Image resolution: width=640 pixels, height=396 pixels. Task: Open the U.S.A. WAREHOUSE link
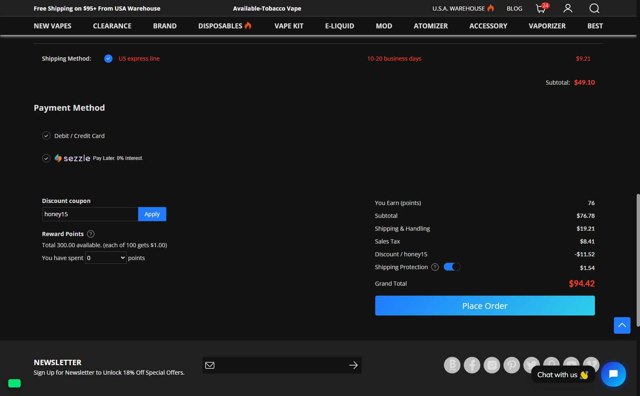pyautogui.click(x=463, y=9)
